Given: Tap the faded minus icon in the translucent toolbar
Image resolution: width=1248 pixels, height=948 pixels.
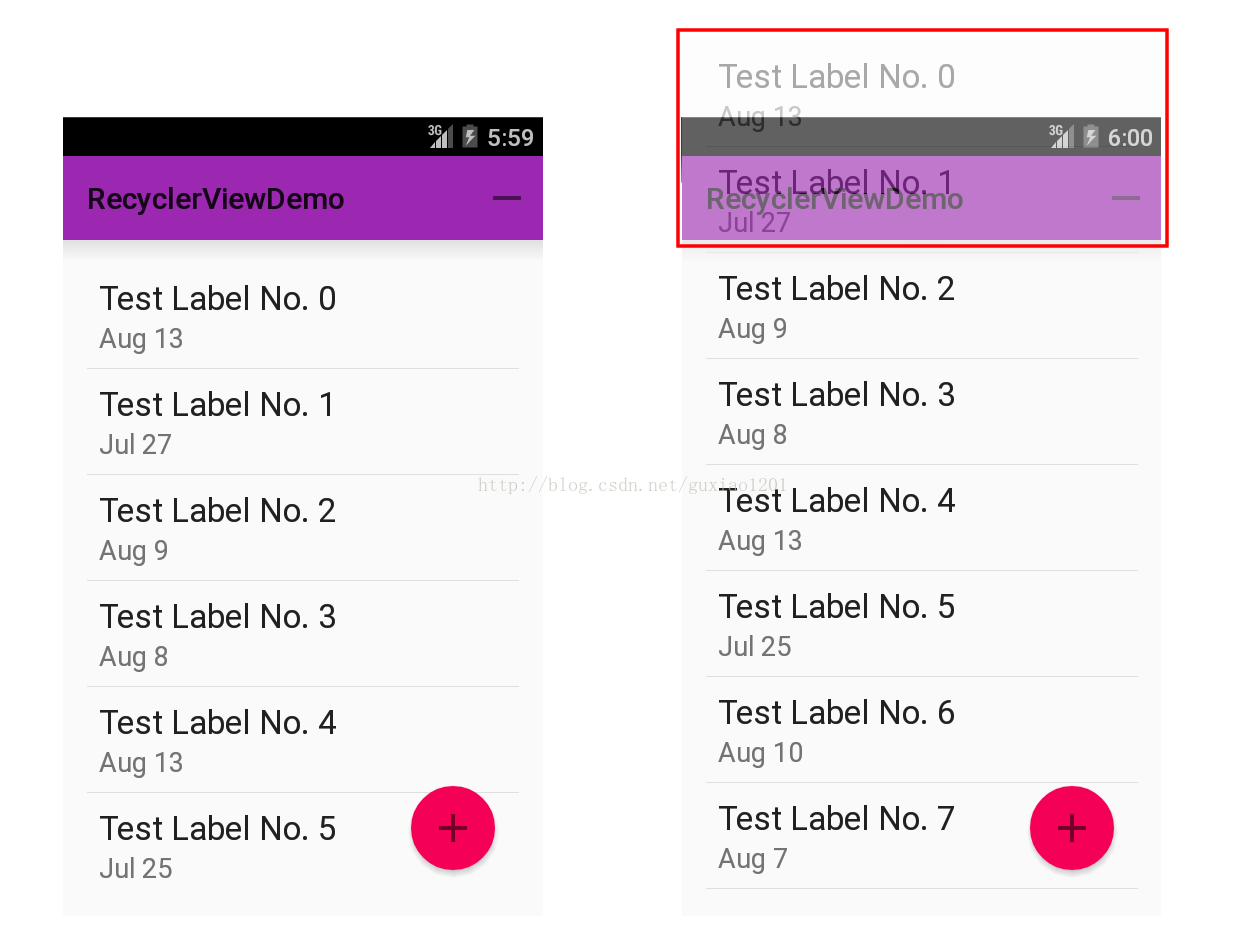Looking at the screenshot, I should tap(1125, 198).
